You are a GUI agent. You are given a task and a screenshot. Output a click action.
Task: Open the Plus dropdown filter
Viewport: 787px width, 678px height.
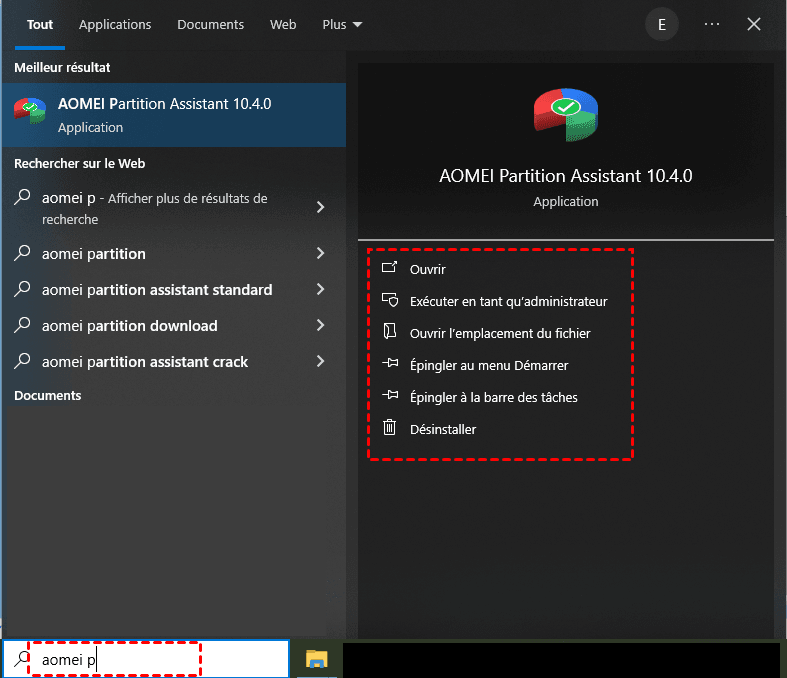[x=342, y=25]
